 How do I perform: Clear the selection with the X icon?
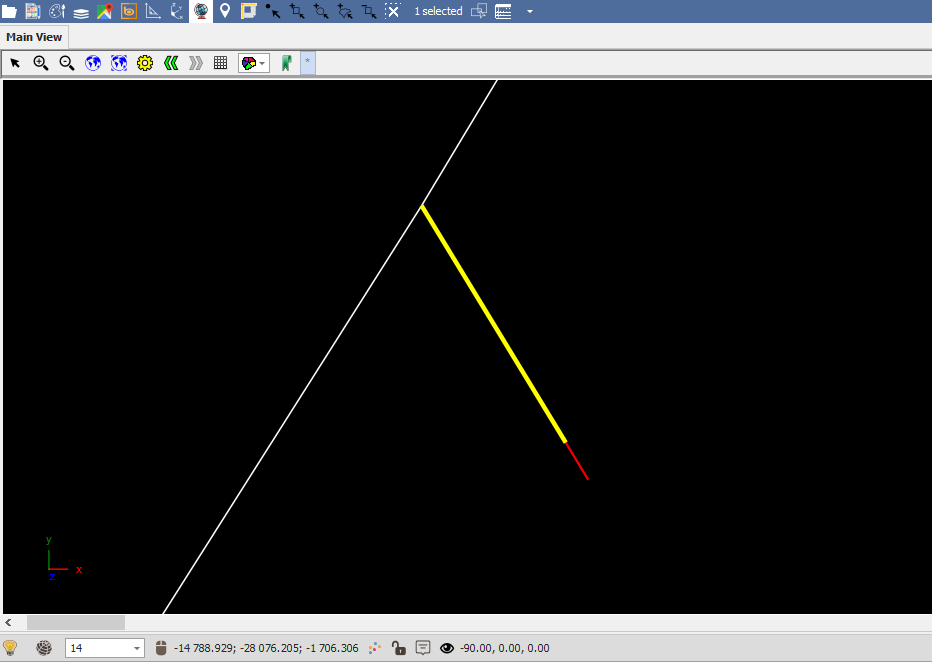[x=393, y=12]
